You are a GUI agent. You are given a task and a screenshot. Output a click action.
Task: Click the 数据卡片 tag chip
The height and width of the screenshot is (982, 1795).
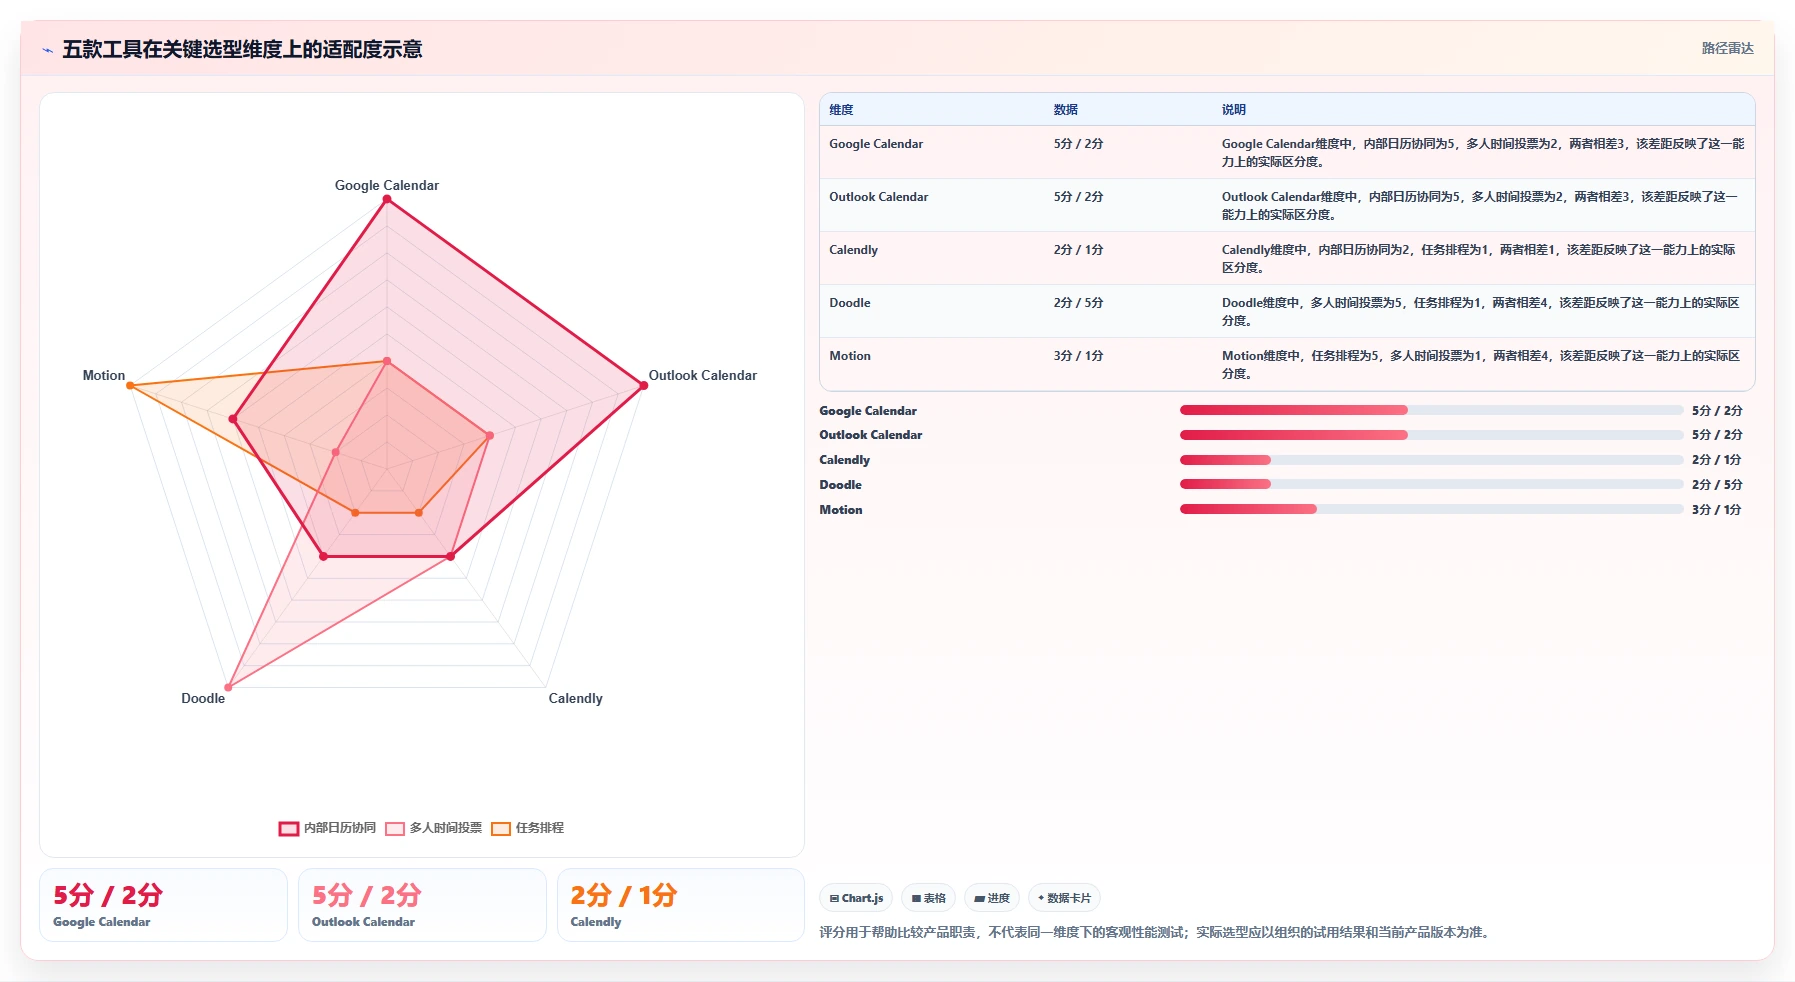coord(1064,898)
